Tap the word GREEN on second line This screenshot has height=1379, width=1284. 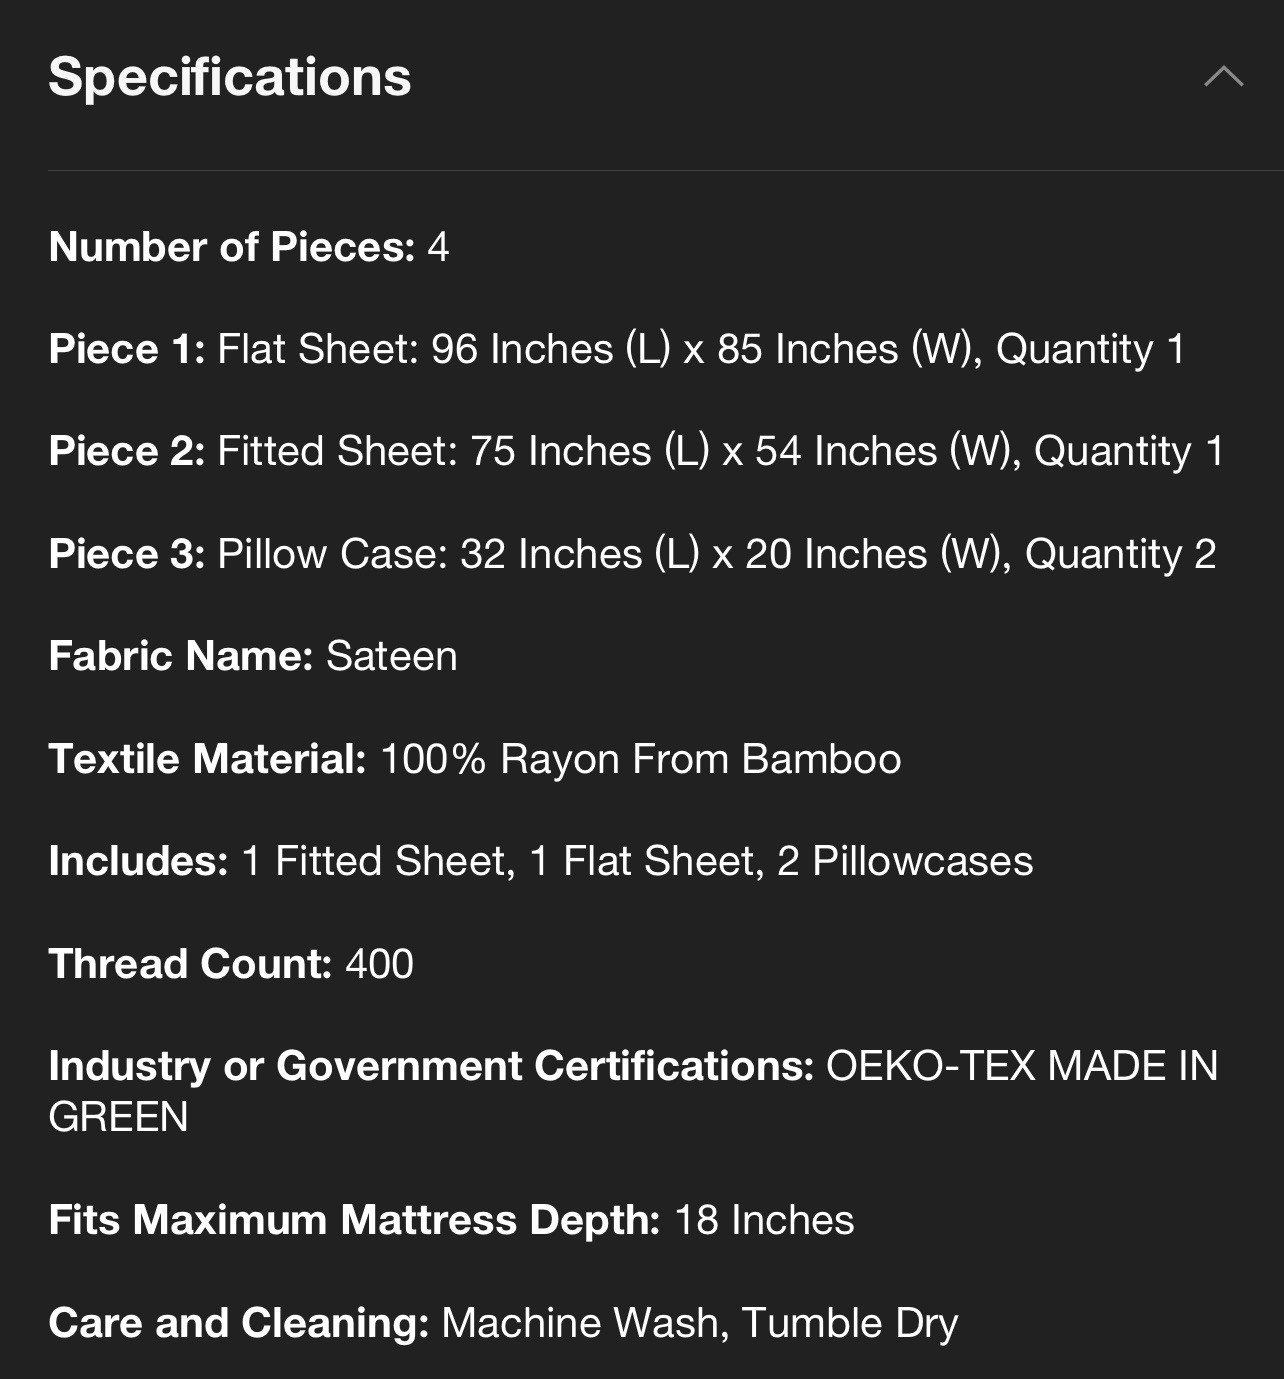pos(119,1117)
